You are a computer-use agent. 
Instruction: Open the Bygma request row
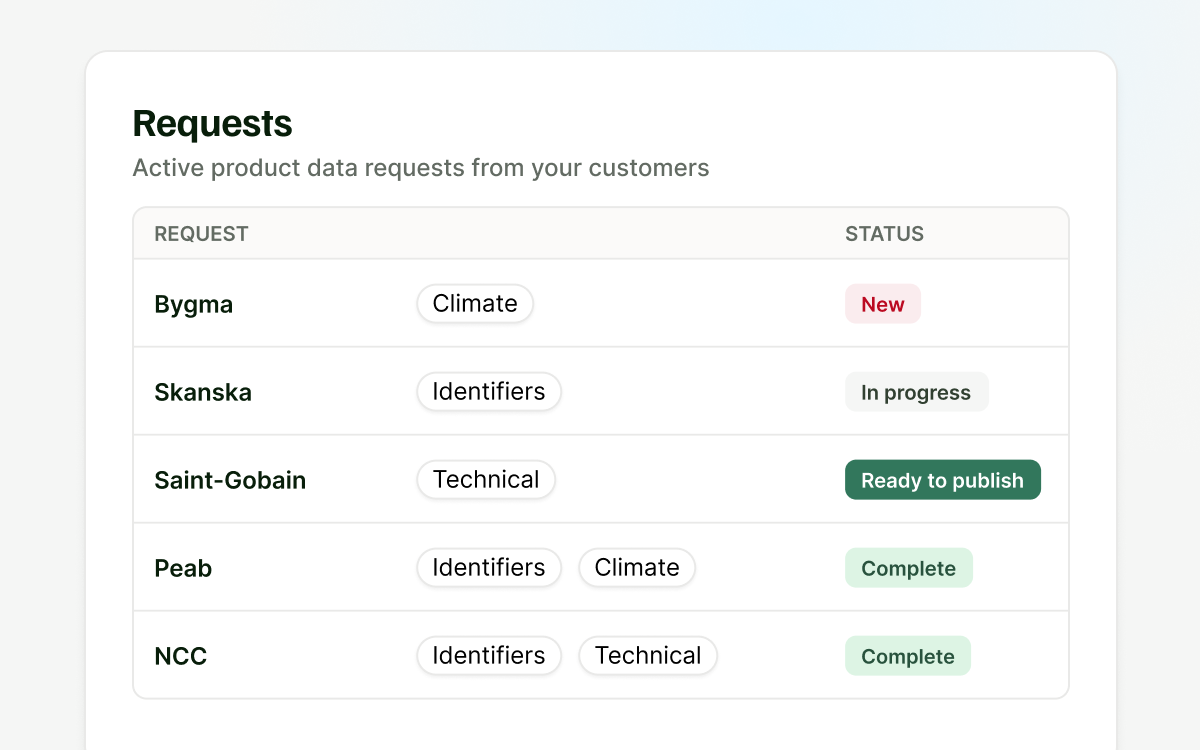click(x=601, y=303)
